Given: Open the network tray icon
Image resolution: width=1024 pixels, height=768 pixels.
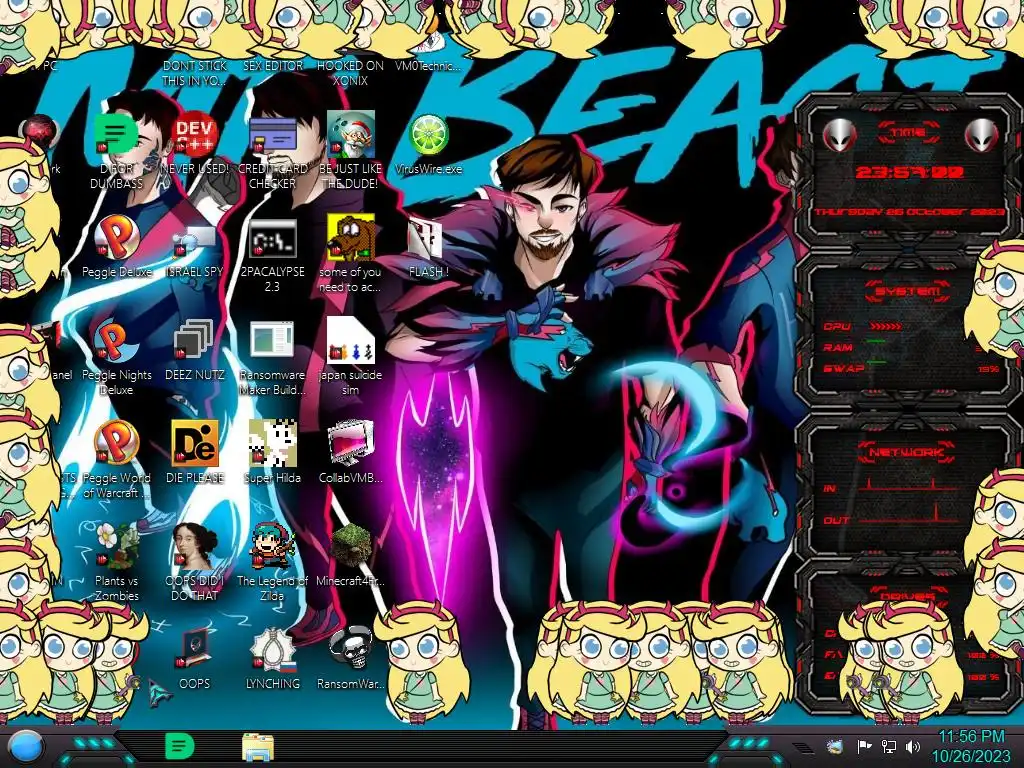Looking at the screenshot, I should pyautogui.click(x=888, y=746).
